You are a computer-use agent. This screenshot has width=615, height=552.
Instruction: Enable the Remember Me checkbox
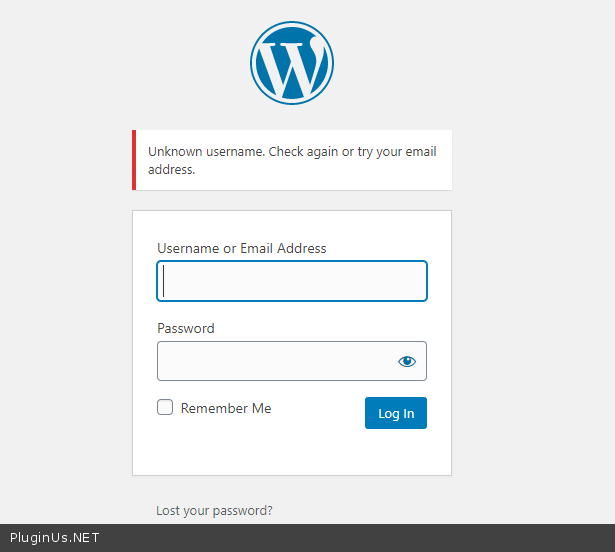[165, 408]
